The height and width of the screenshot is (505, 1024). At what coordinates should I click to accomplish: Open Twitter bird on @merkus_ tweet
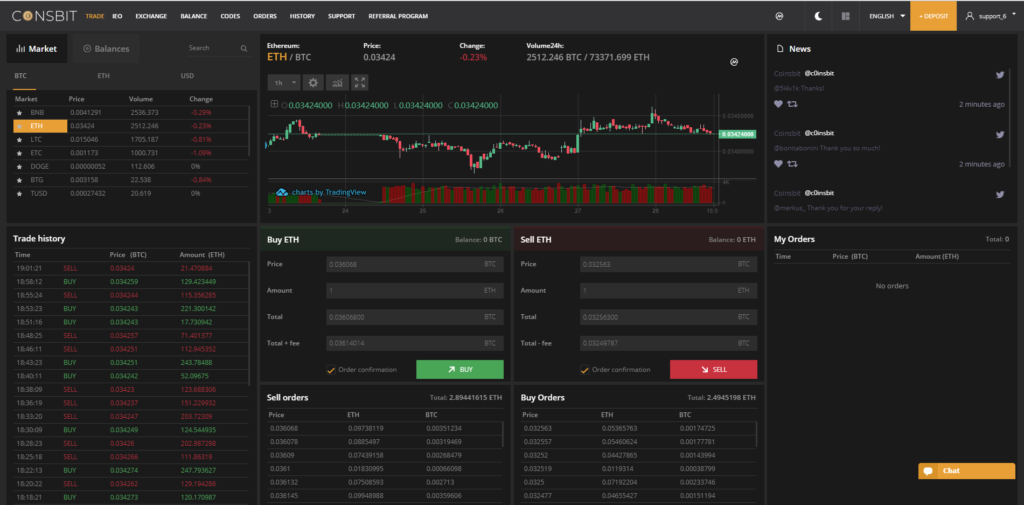pyautogui.click(x=999, y=194)
